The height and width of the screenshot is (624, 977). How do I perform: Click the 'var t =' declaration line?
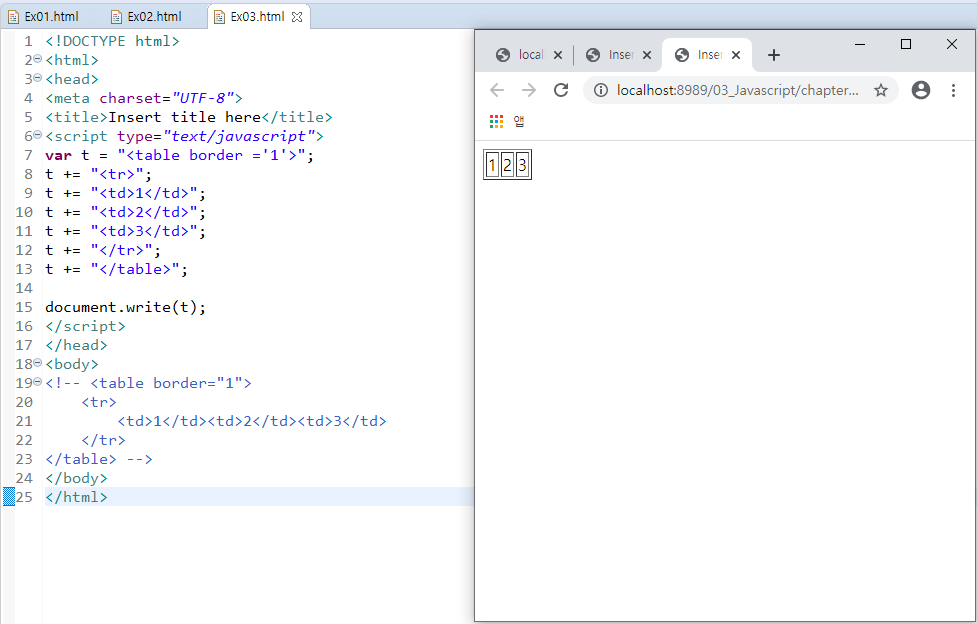[179, 155]
